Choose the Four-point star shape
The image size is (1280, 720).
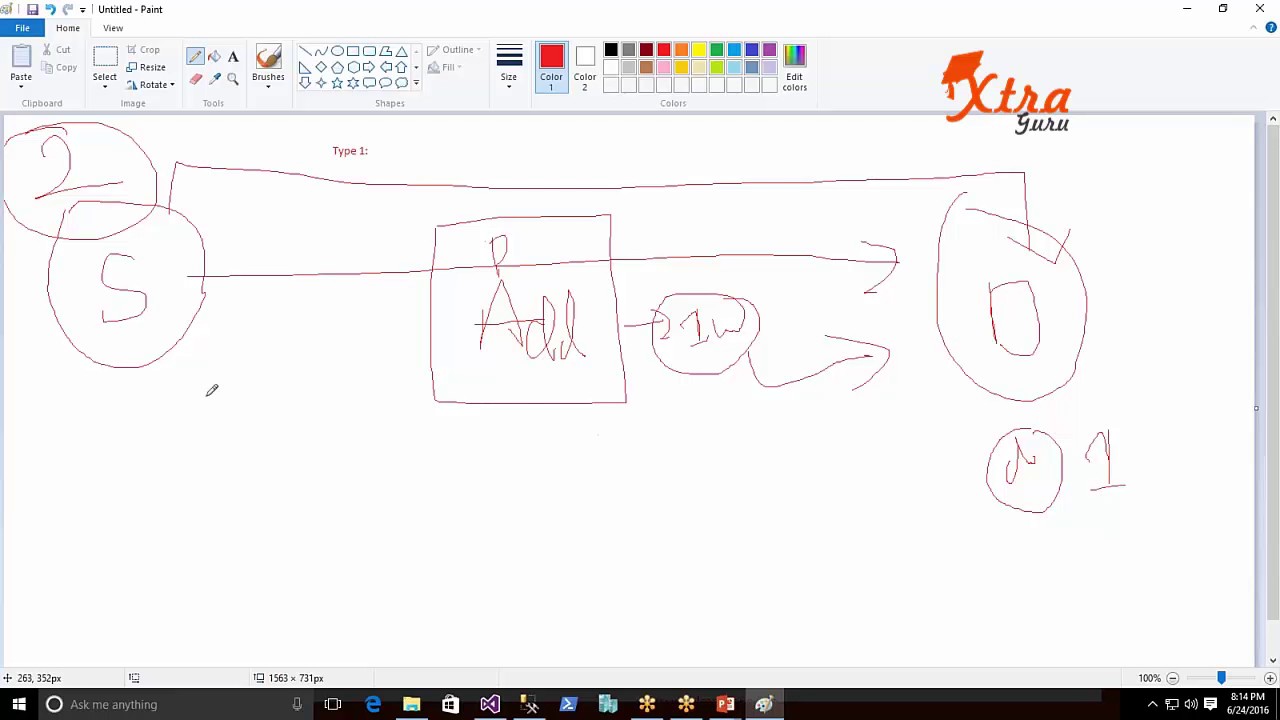pos(321,83)
